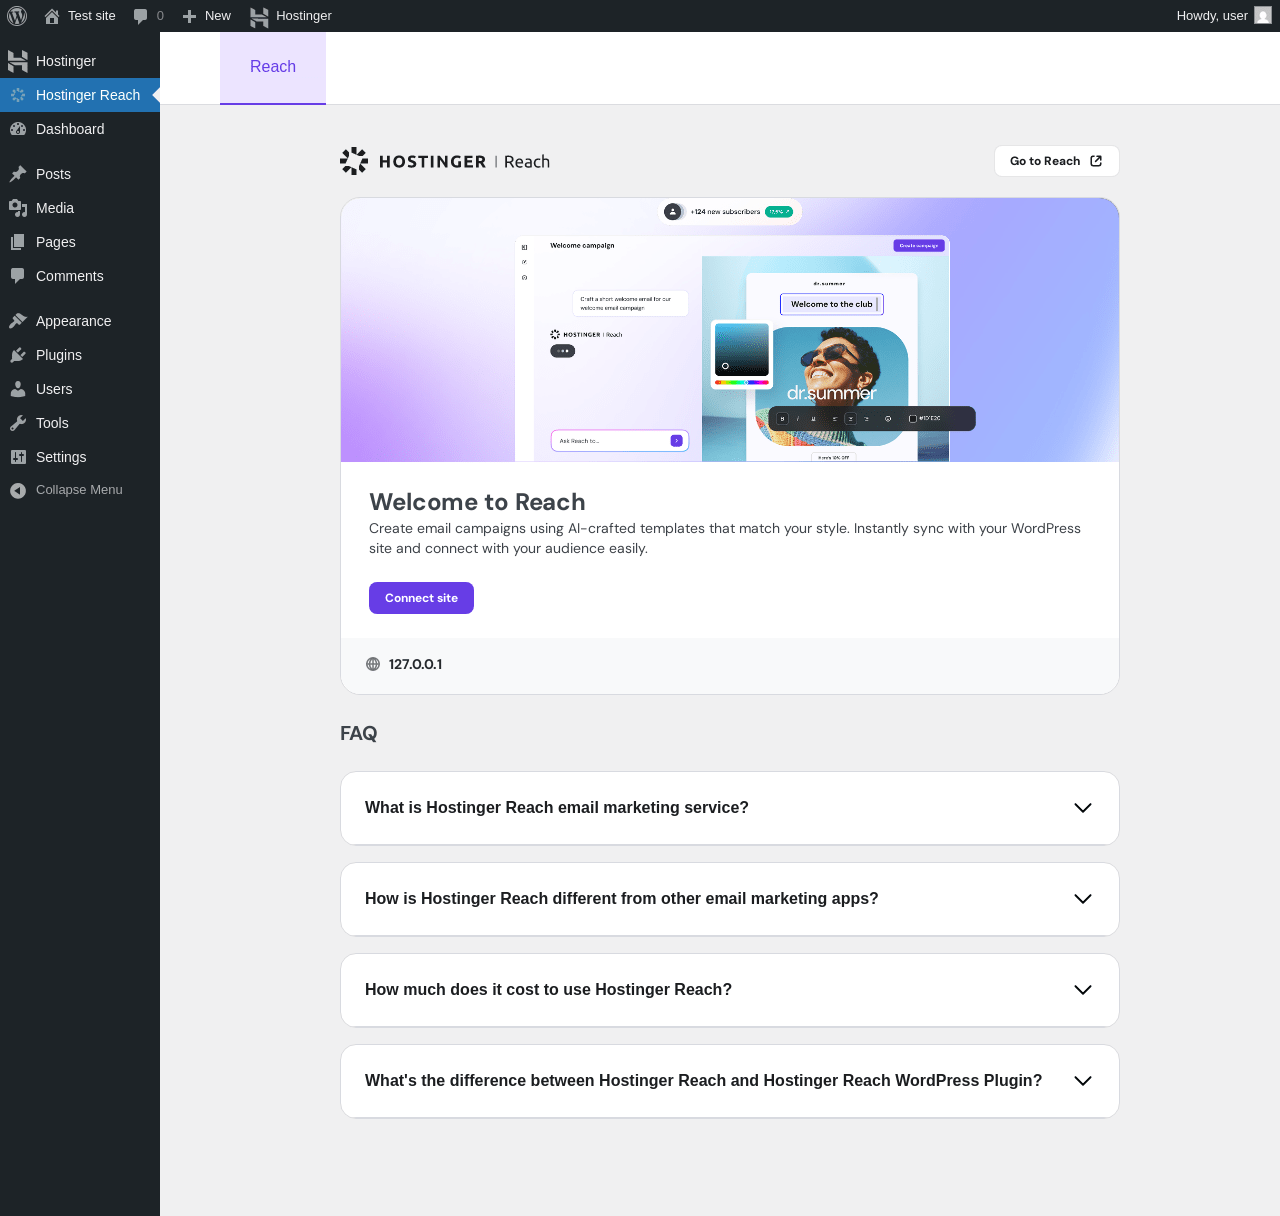This screenshot has width=1280, height=1216.
Task: Expand 'What is Hostinger Reach email marketing service?'
Action: [x=730, y=808]
